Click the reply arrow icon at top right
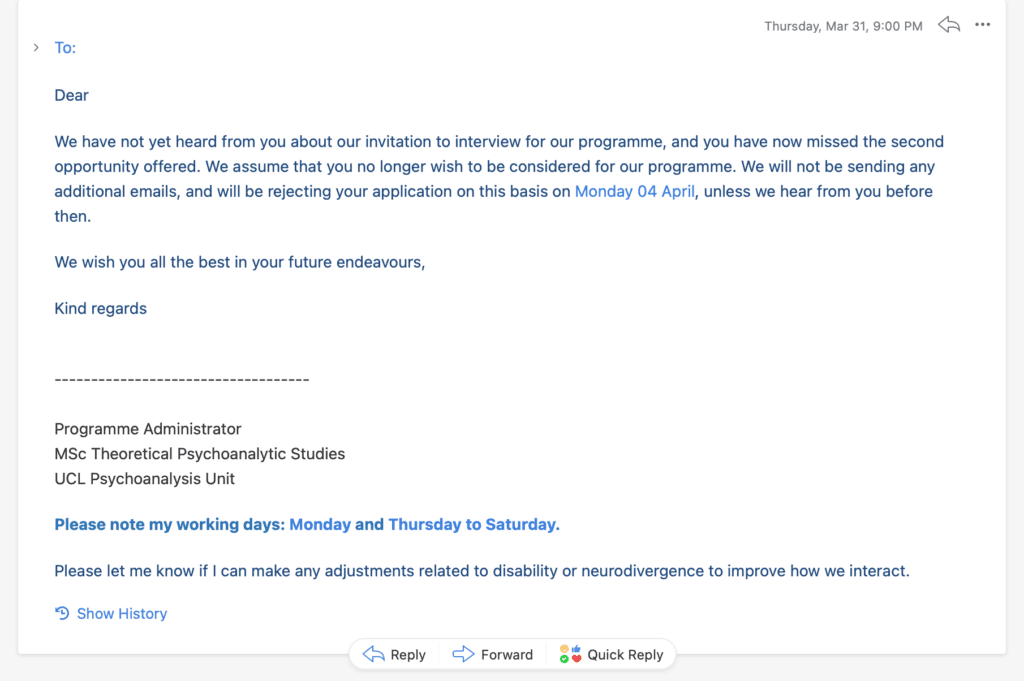Image resolution: width=1024 pixels, height=681 pixels. pos(949,25)
